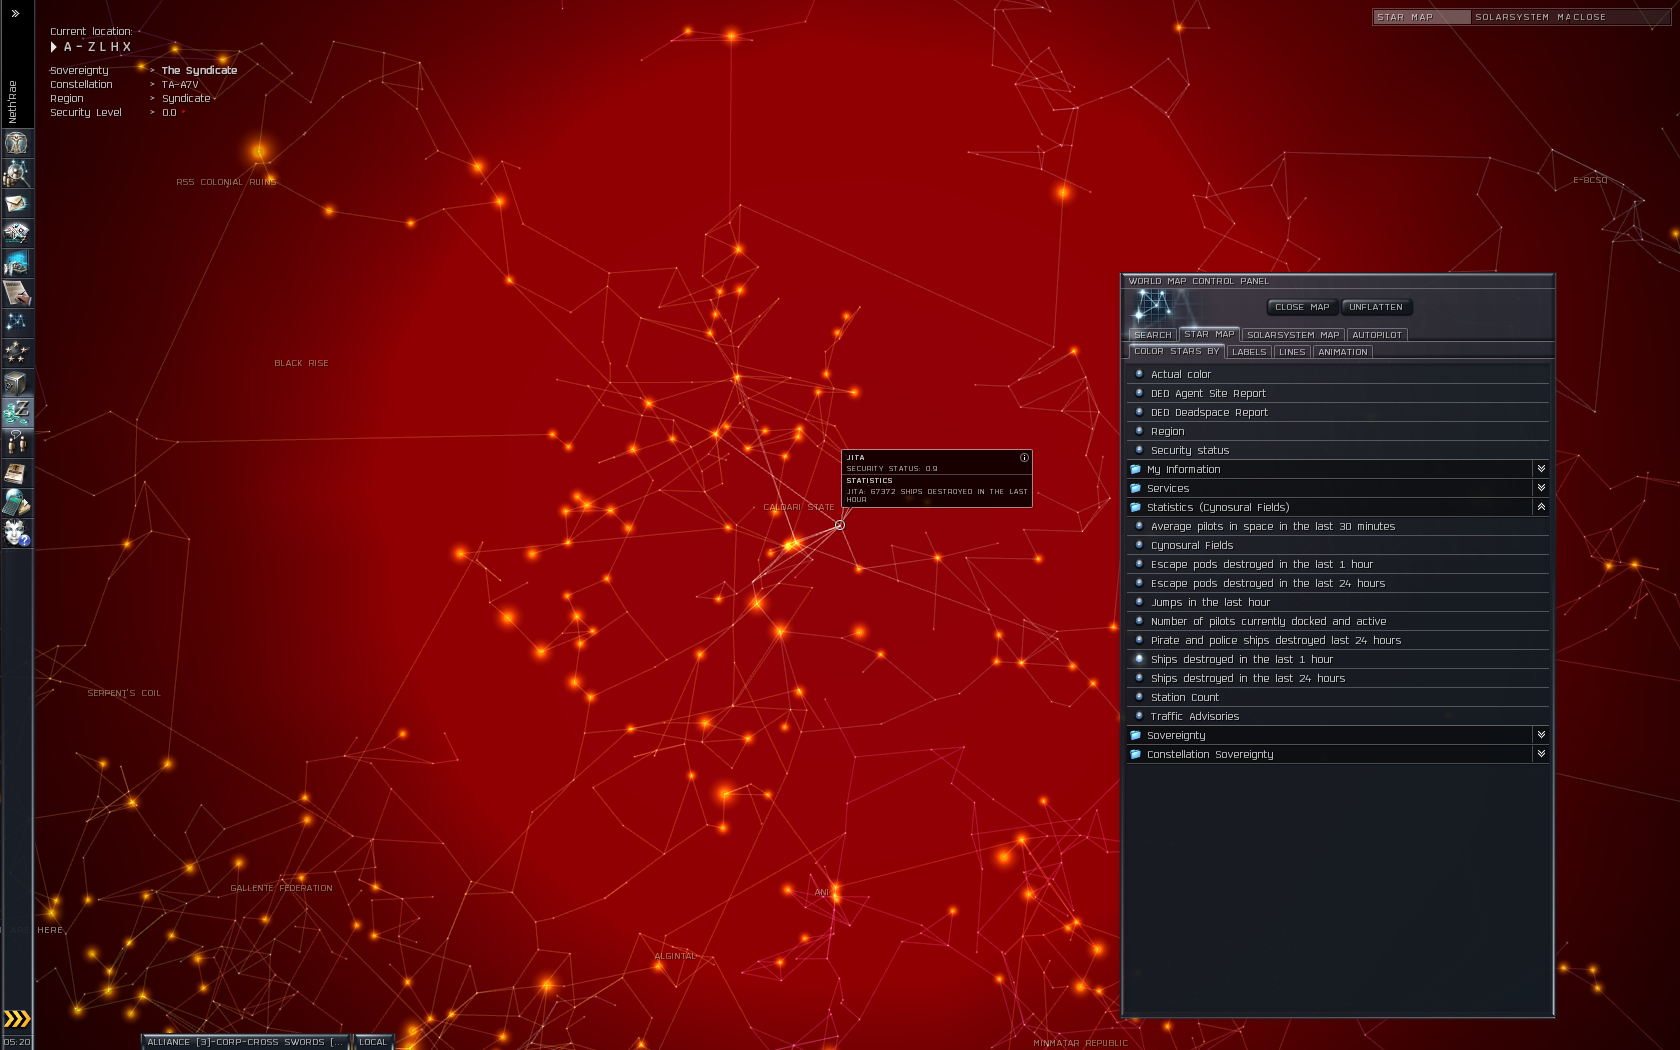Screen dimensions: 1680x1050
Task: Click the Close Map button
Action: point(1302,307)
